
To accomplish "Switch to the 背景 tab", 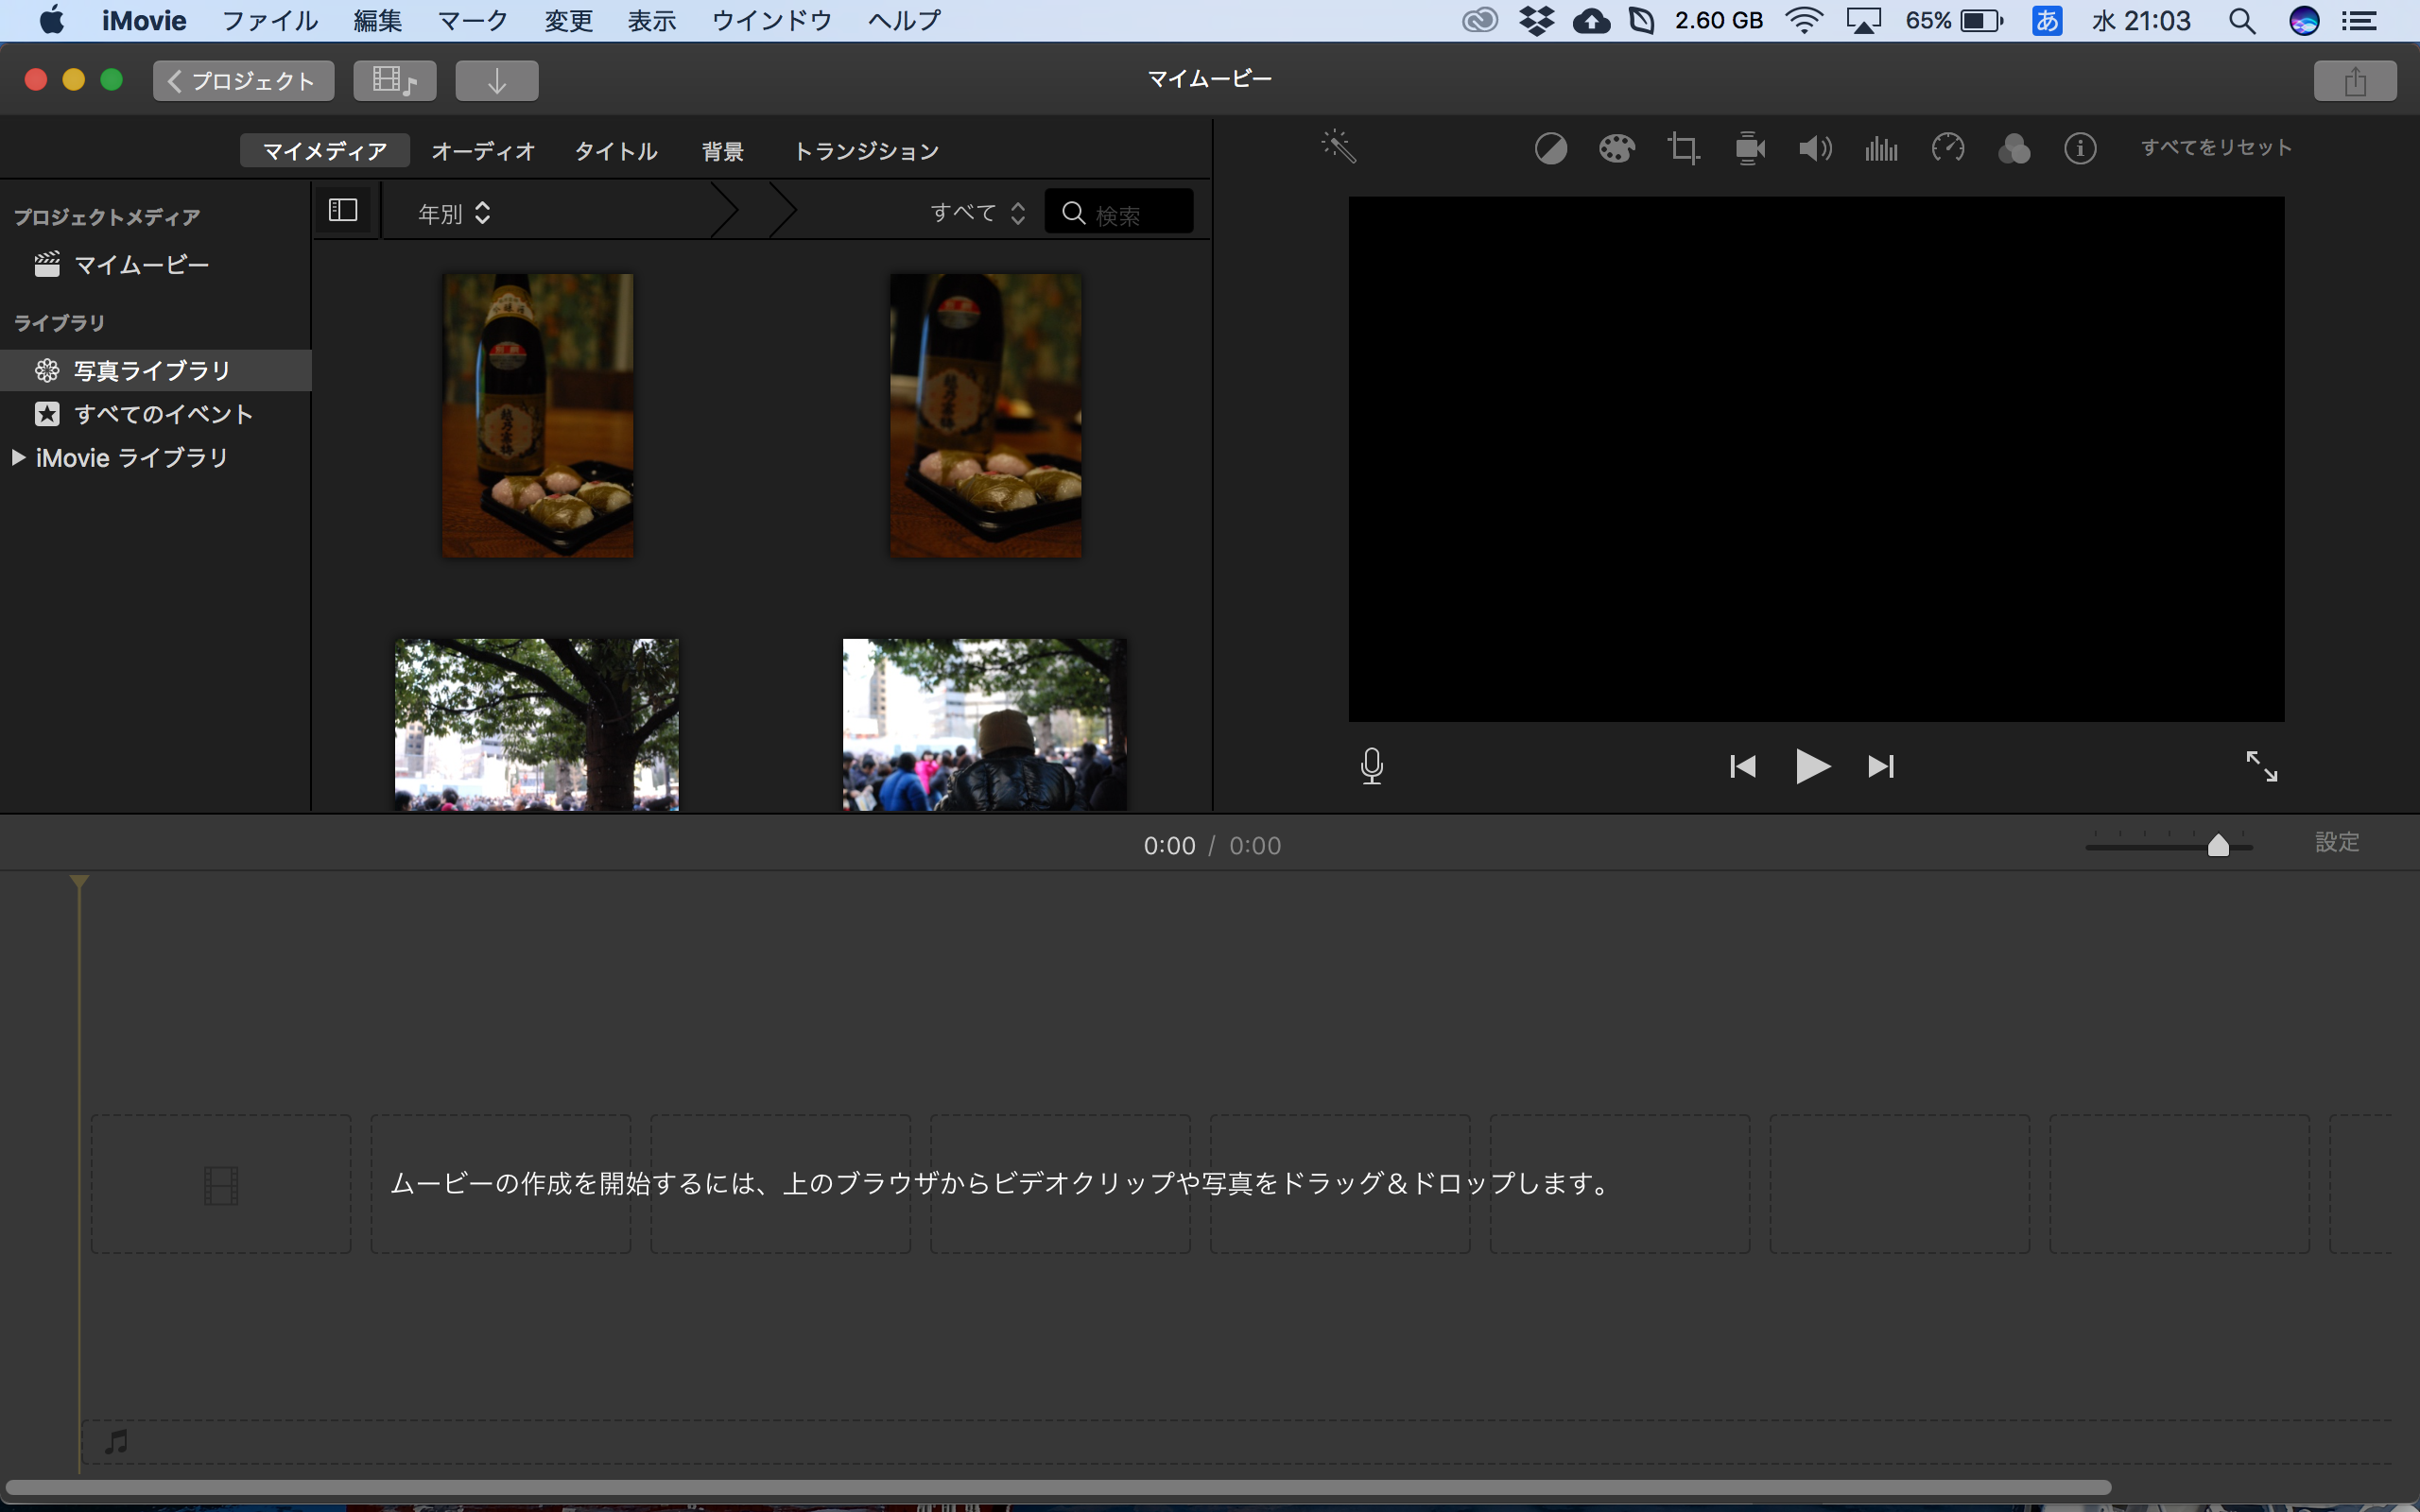I will pyautogui.click(x=723, y=151).
